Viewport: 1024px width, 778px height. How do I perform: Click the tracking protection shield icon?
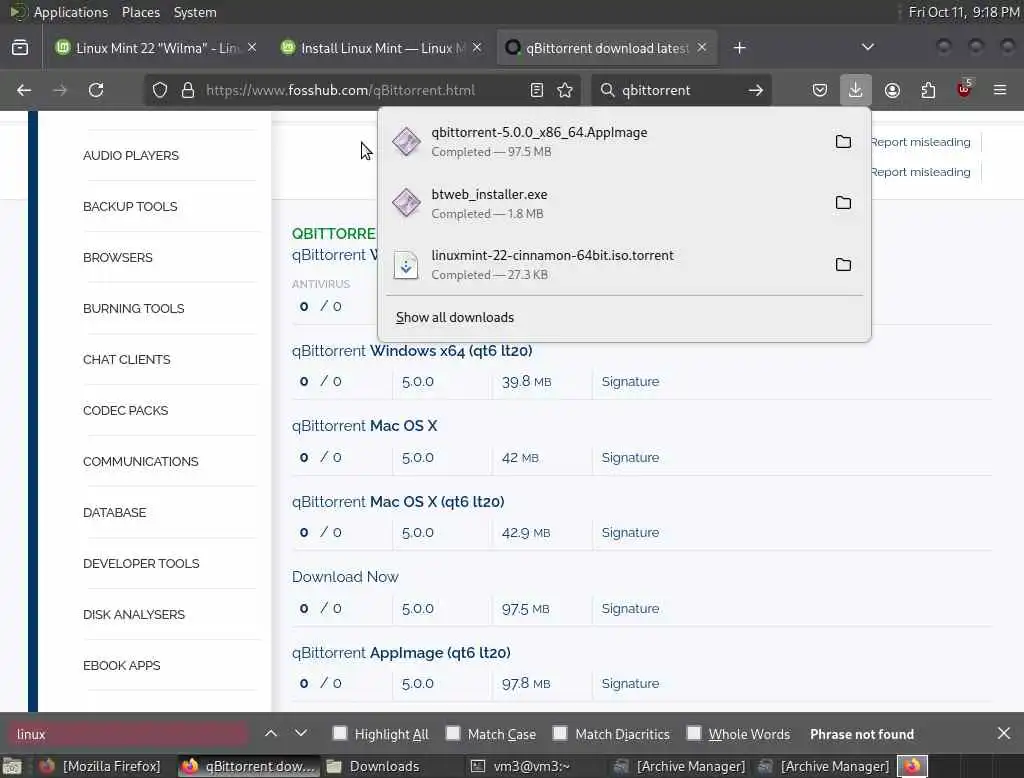(160, 90)
